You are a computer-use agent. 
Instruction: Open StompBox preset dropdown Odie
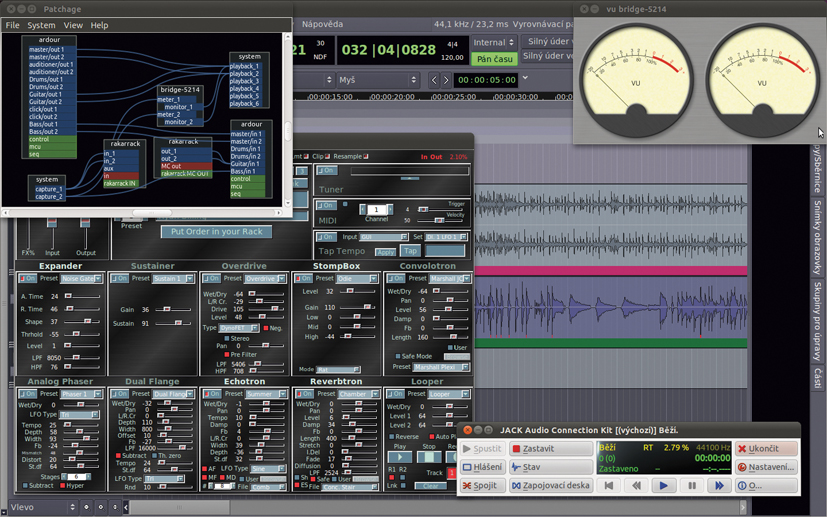point(358,278)
